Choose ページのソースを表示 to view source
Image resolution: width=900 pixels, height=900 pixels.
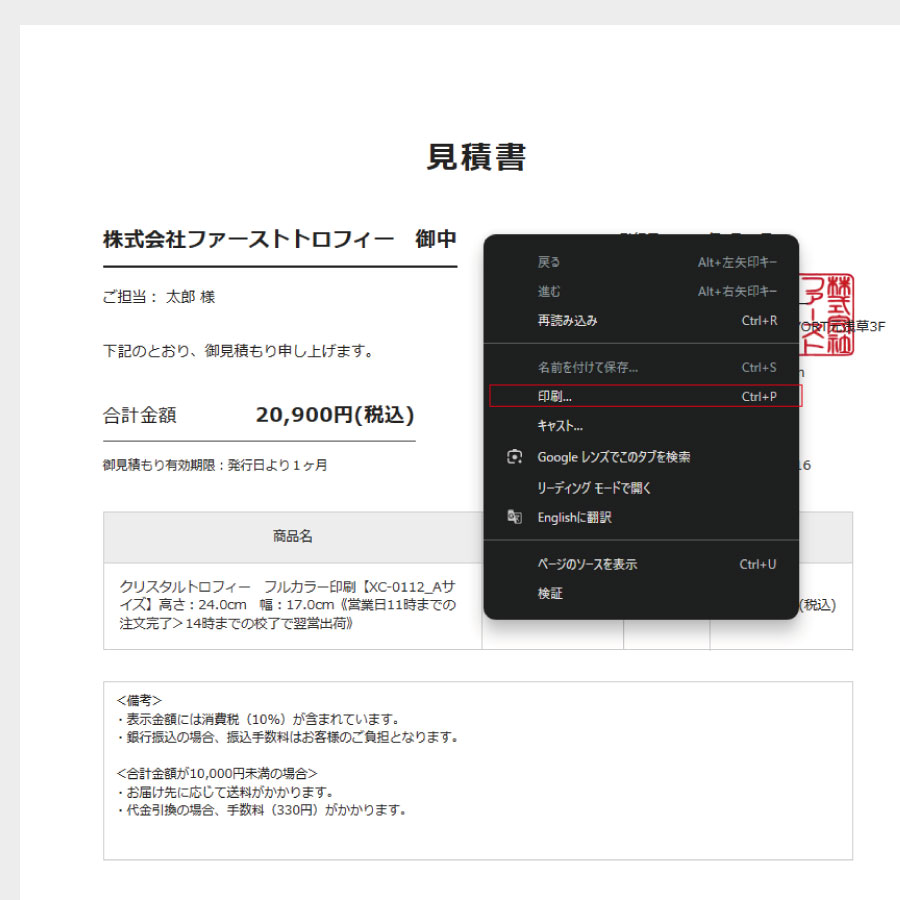(x=585, y=564)
